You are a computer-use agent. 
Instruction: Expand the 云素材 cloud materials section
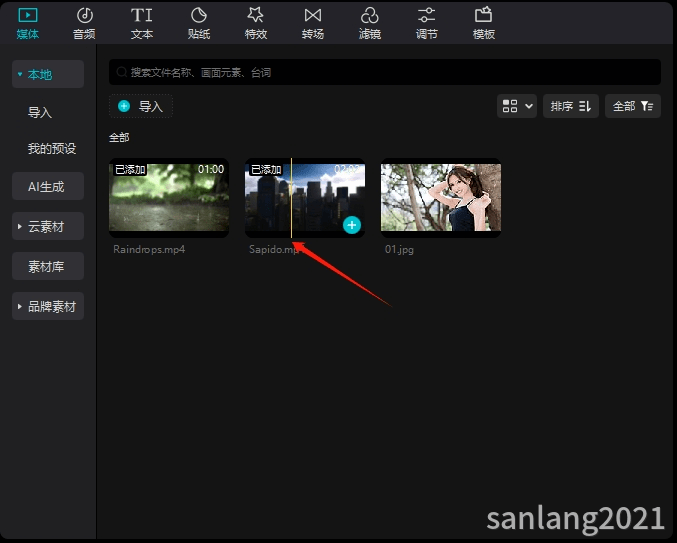coord(48,226)
